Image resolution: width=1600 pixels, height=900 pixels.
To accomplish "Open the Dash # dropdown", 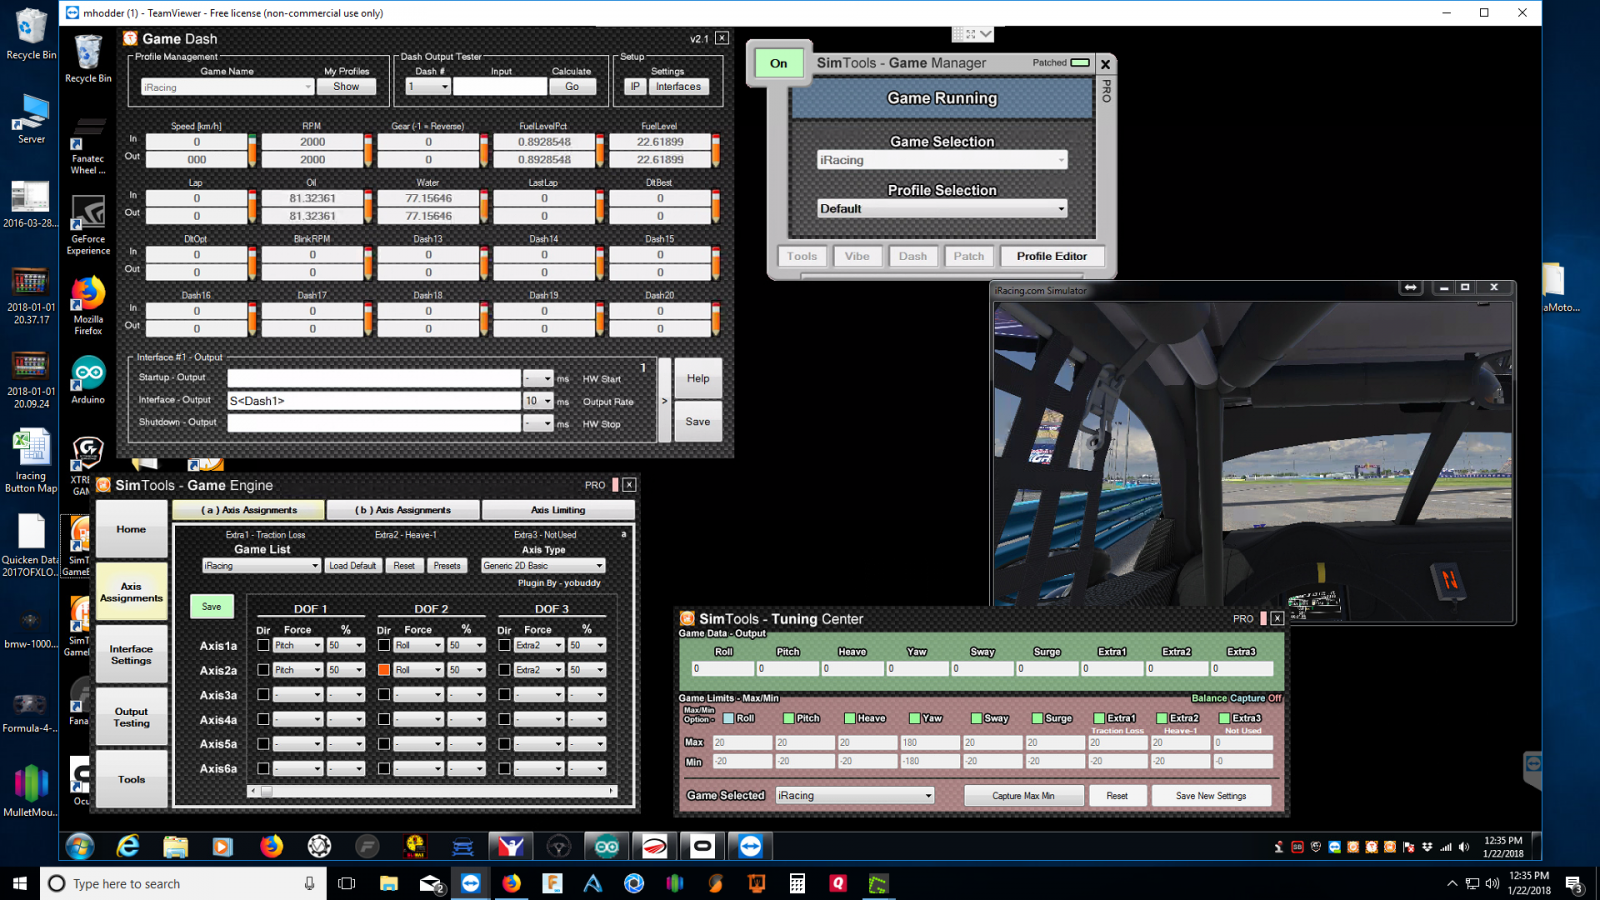I will [427, 87].
